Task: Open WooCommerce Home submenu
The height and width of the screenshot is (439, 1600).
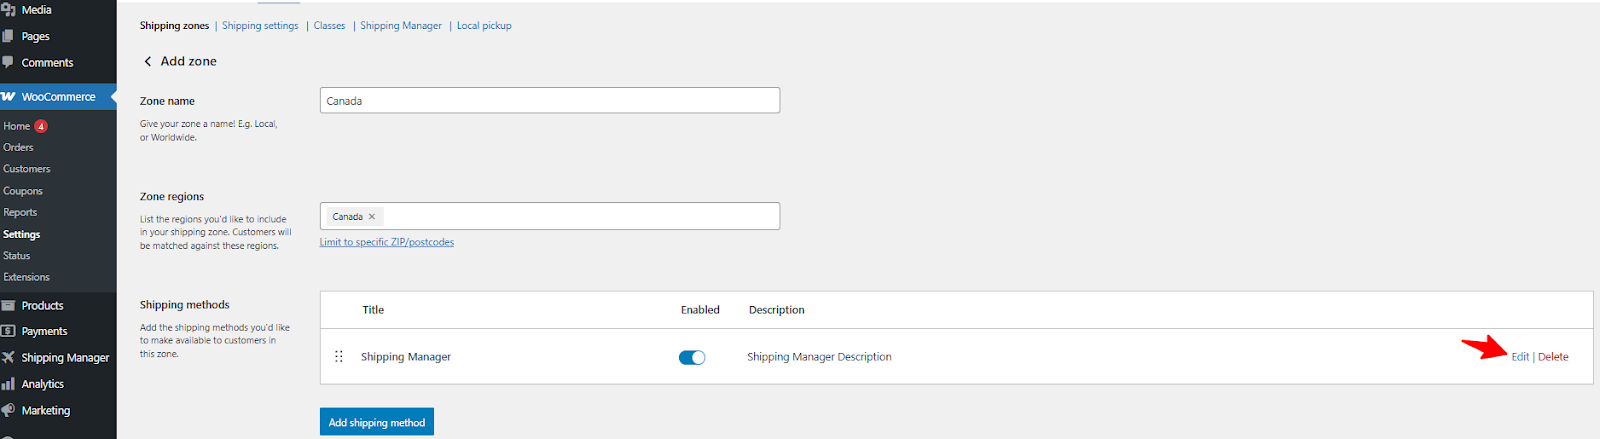Action: tap(16, 126)
